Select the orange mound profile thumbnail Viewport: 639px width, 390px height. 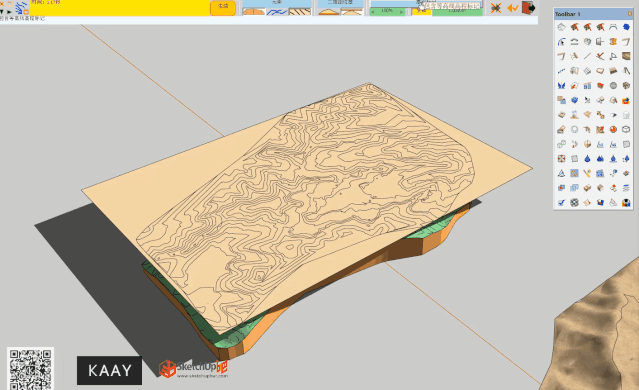(x=329, y=12)
